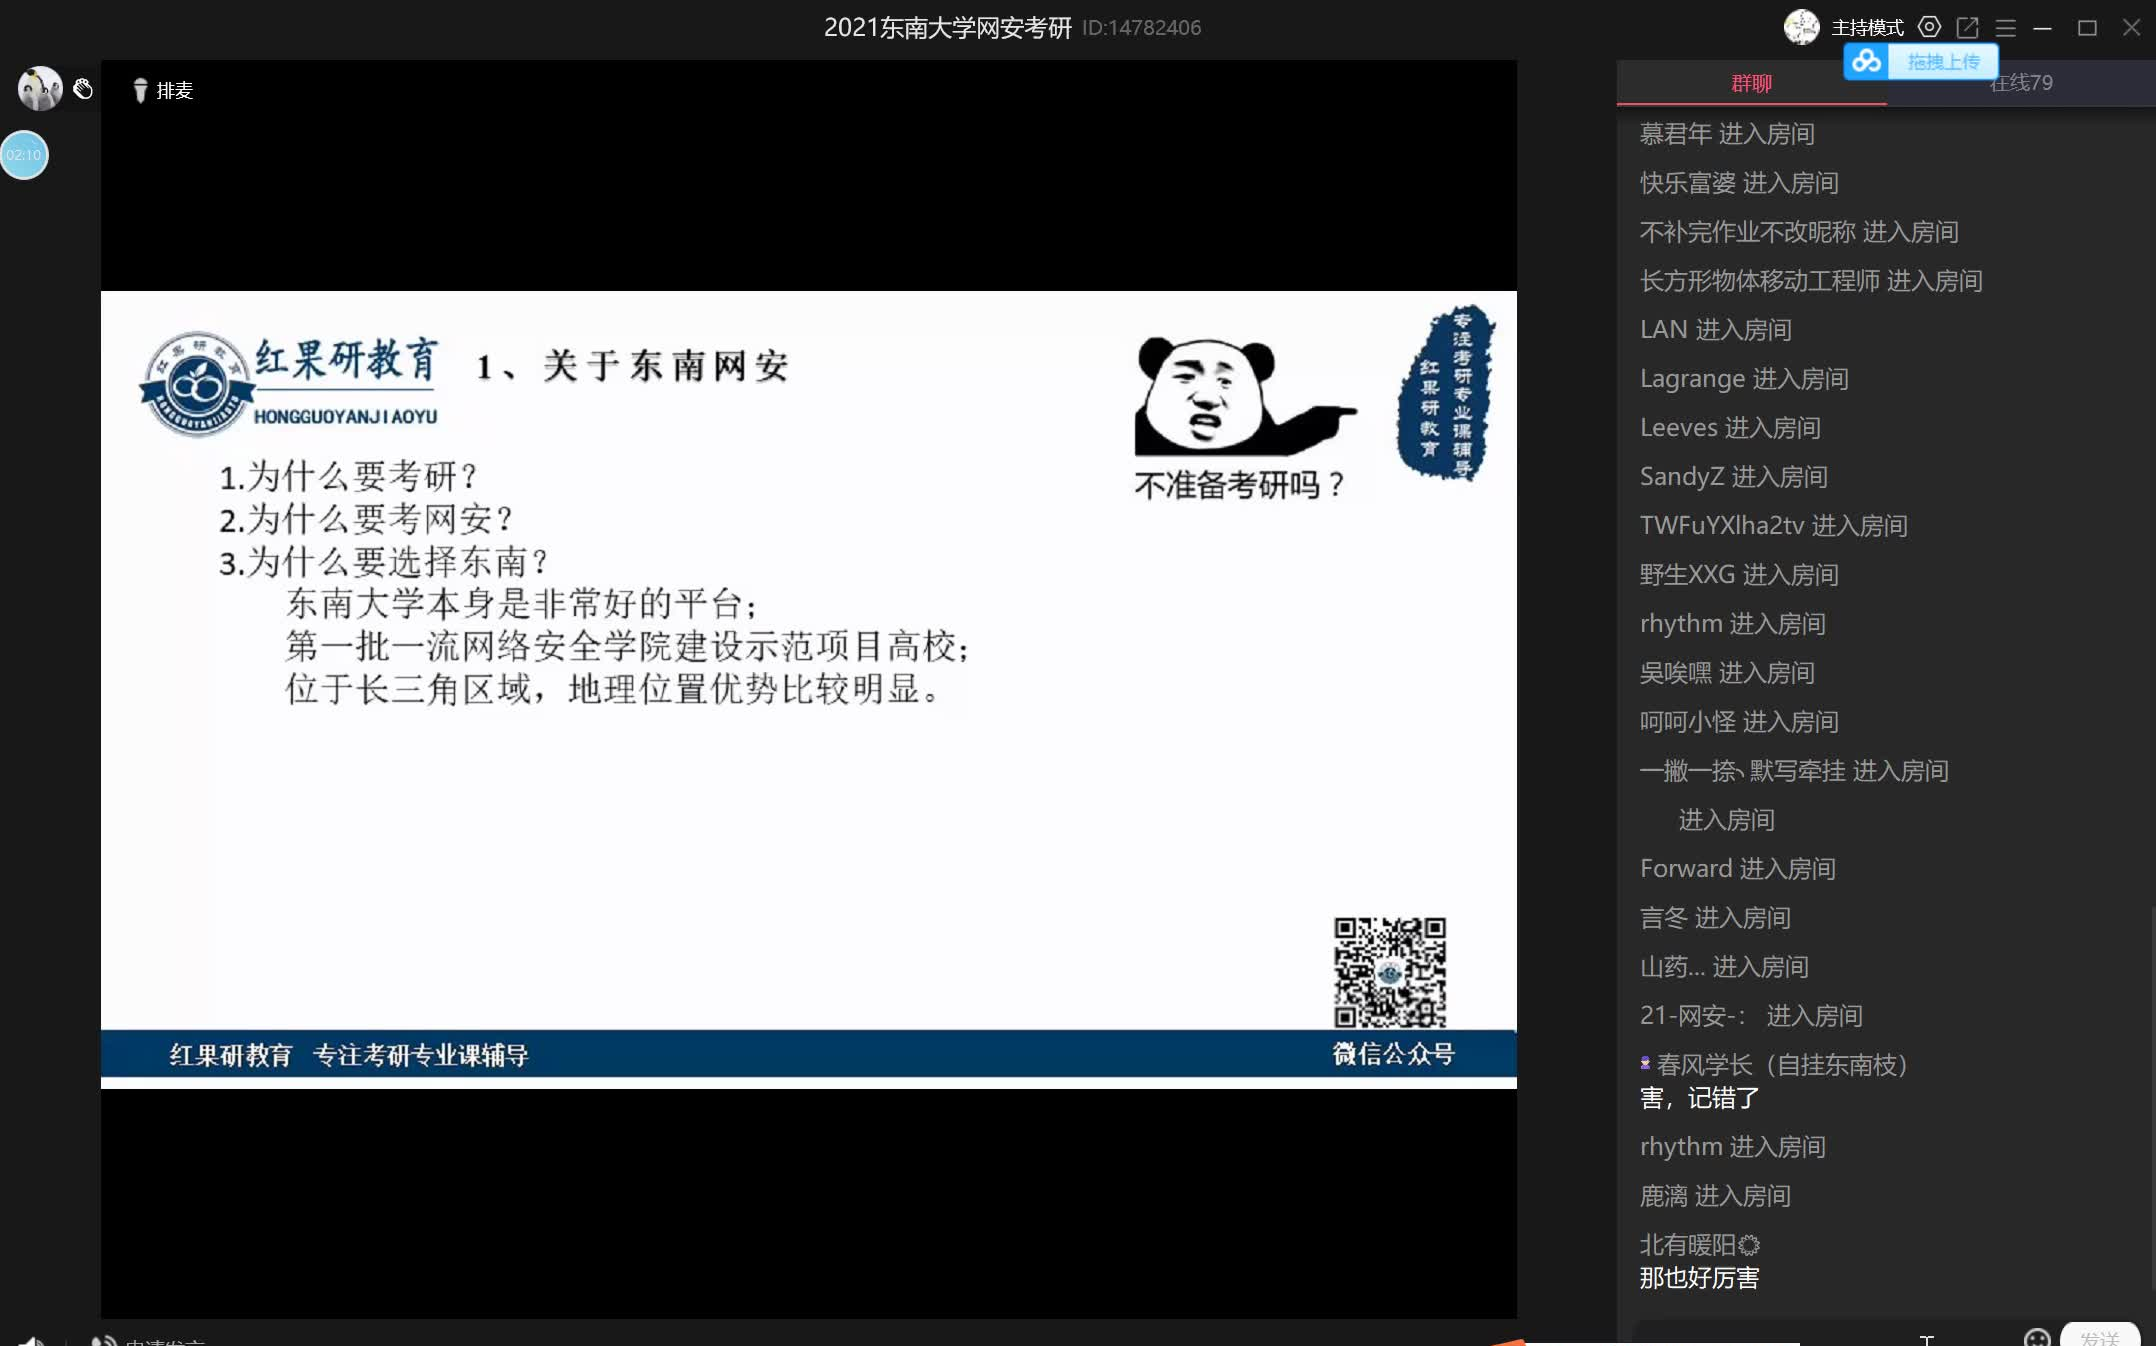Expand the online members list labeled 在线79
Image resolution: width=2156 pixels, height=1346 pixels.
[2019, 83]
